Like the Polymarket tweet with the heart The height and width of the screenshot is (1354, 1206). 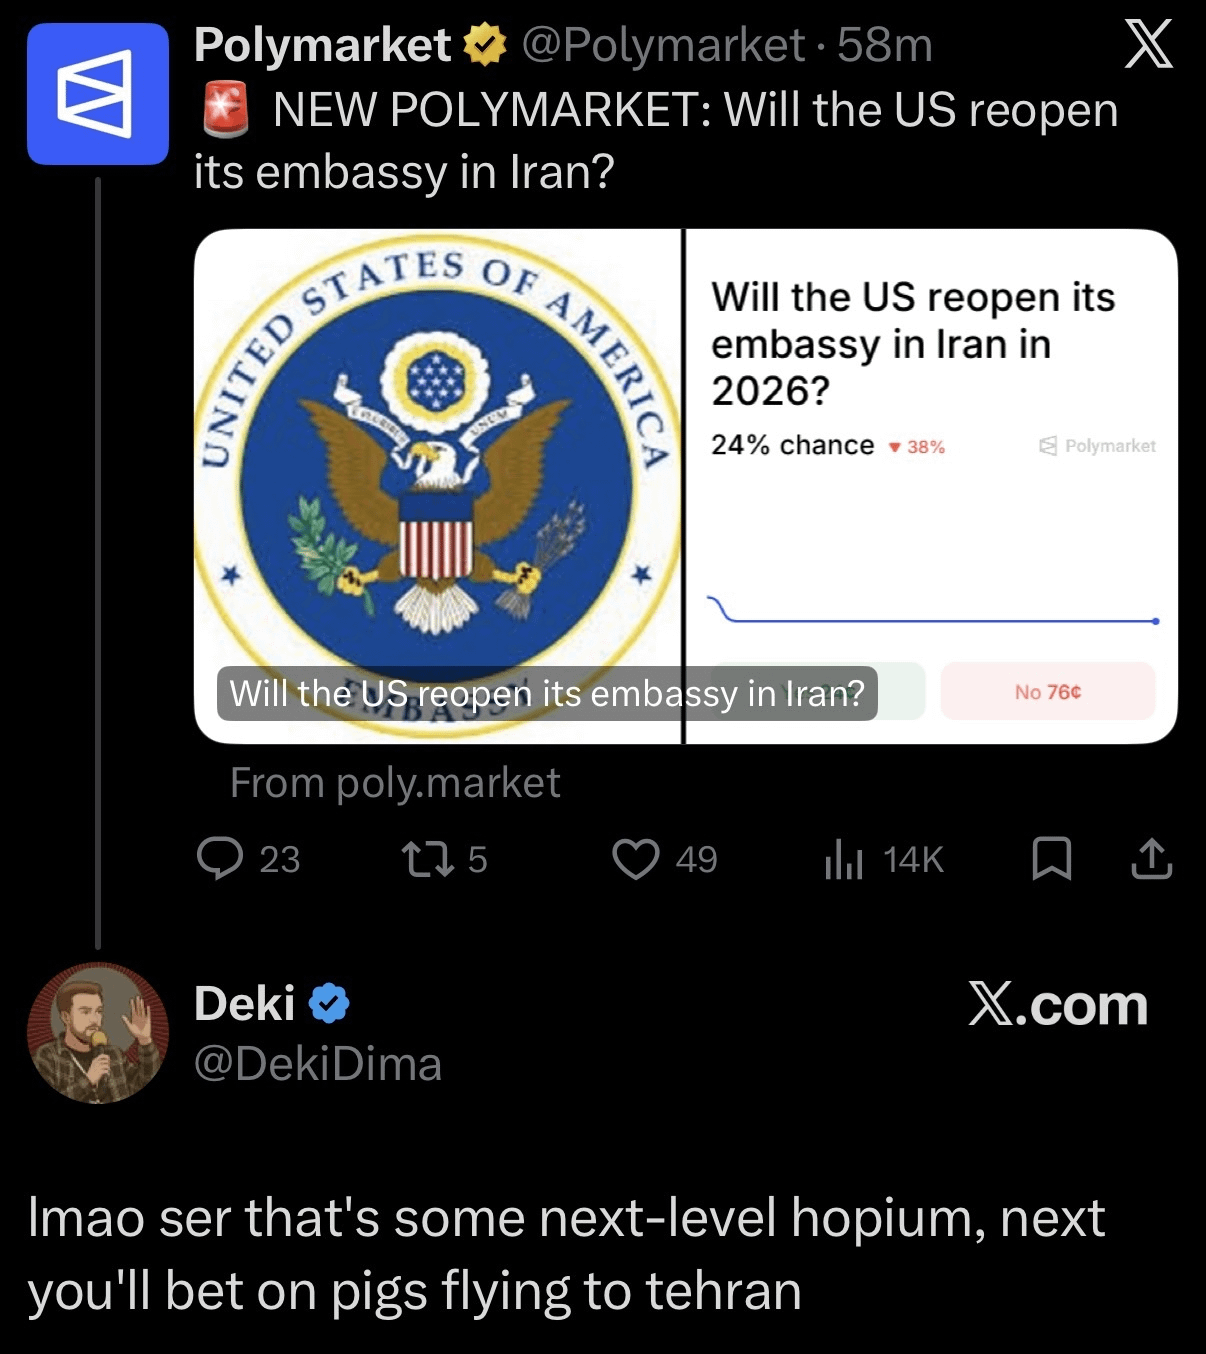(636, 859)
